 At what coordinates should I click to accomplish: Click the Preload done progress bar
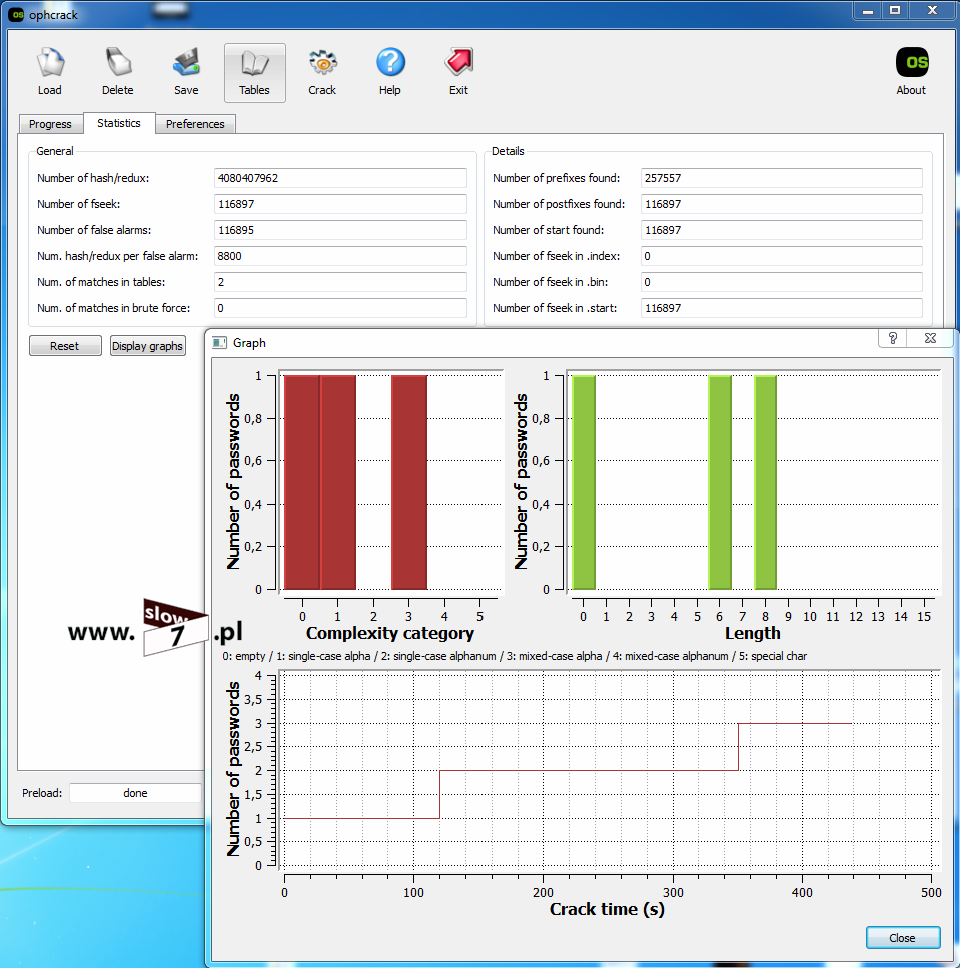point(135,793)
